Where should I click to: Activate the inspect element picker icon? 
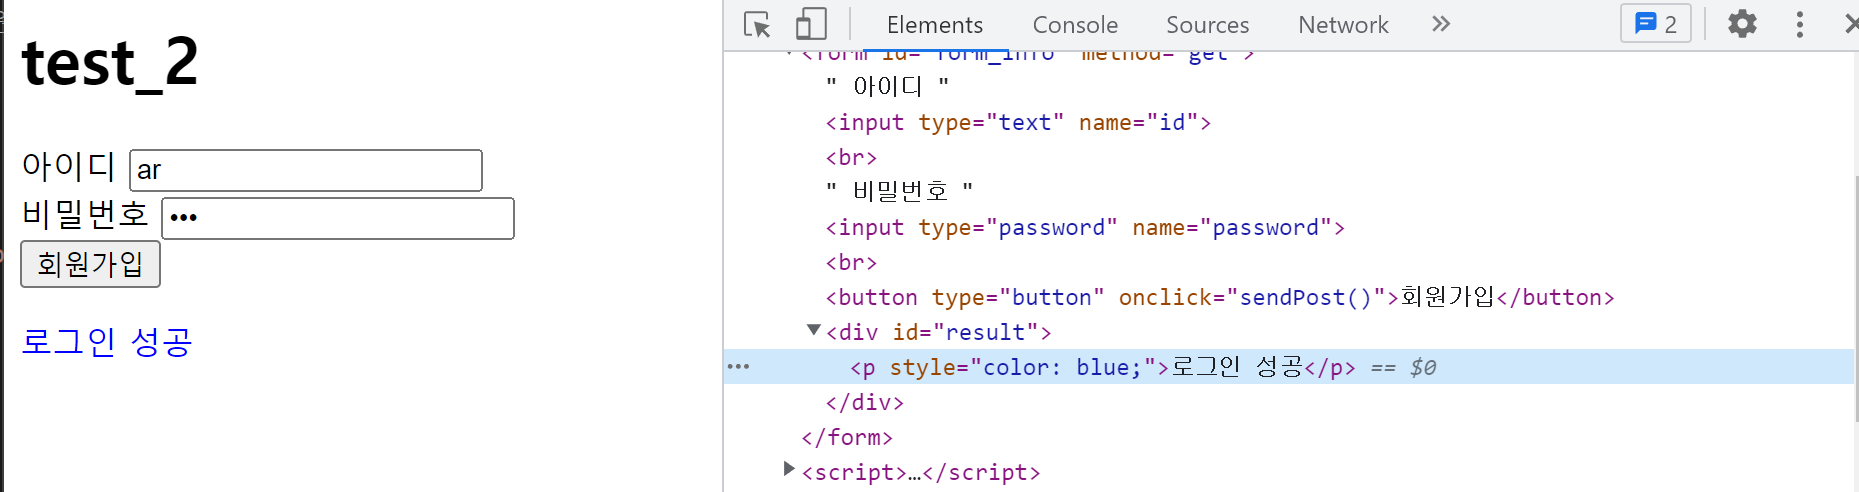[758, 24]
